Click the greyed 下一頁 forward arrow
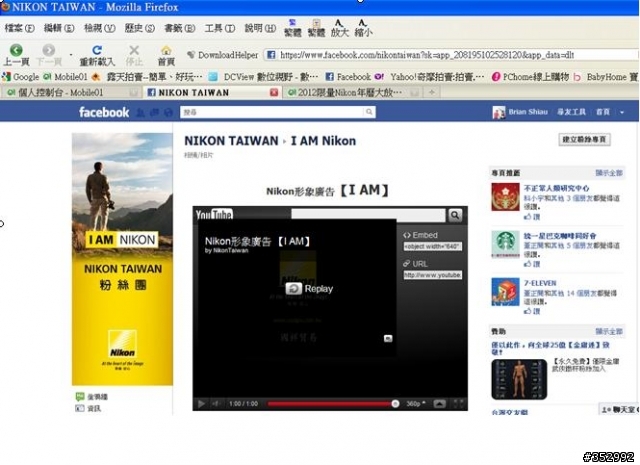640x465 pixels. pos(49,55)
